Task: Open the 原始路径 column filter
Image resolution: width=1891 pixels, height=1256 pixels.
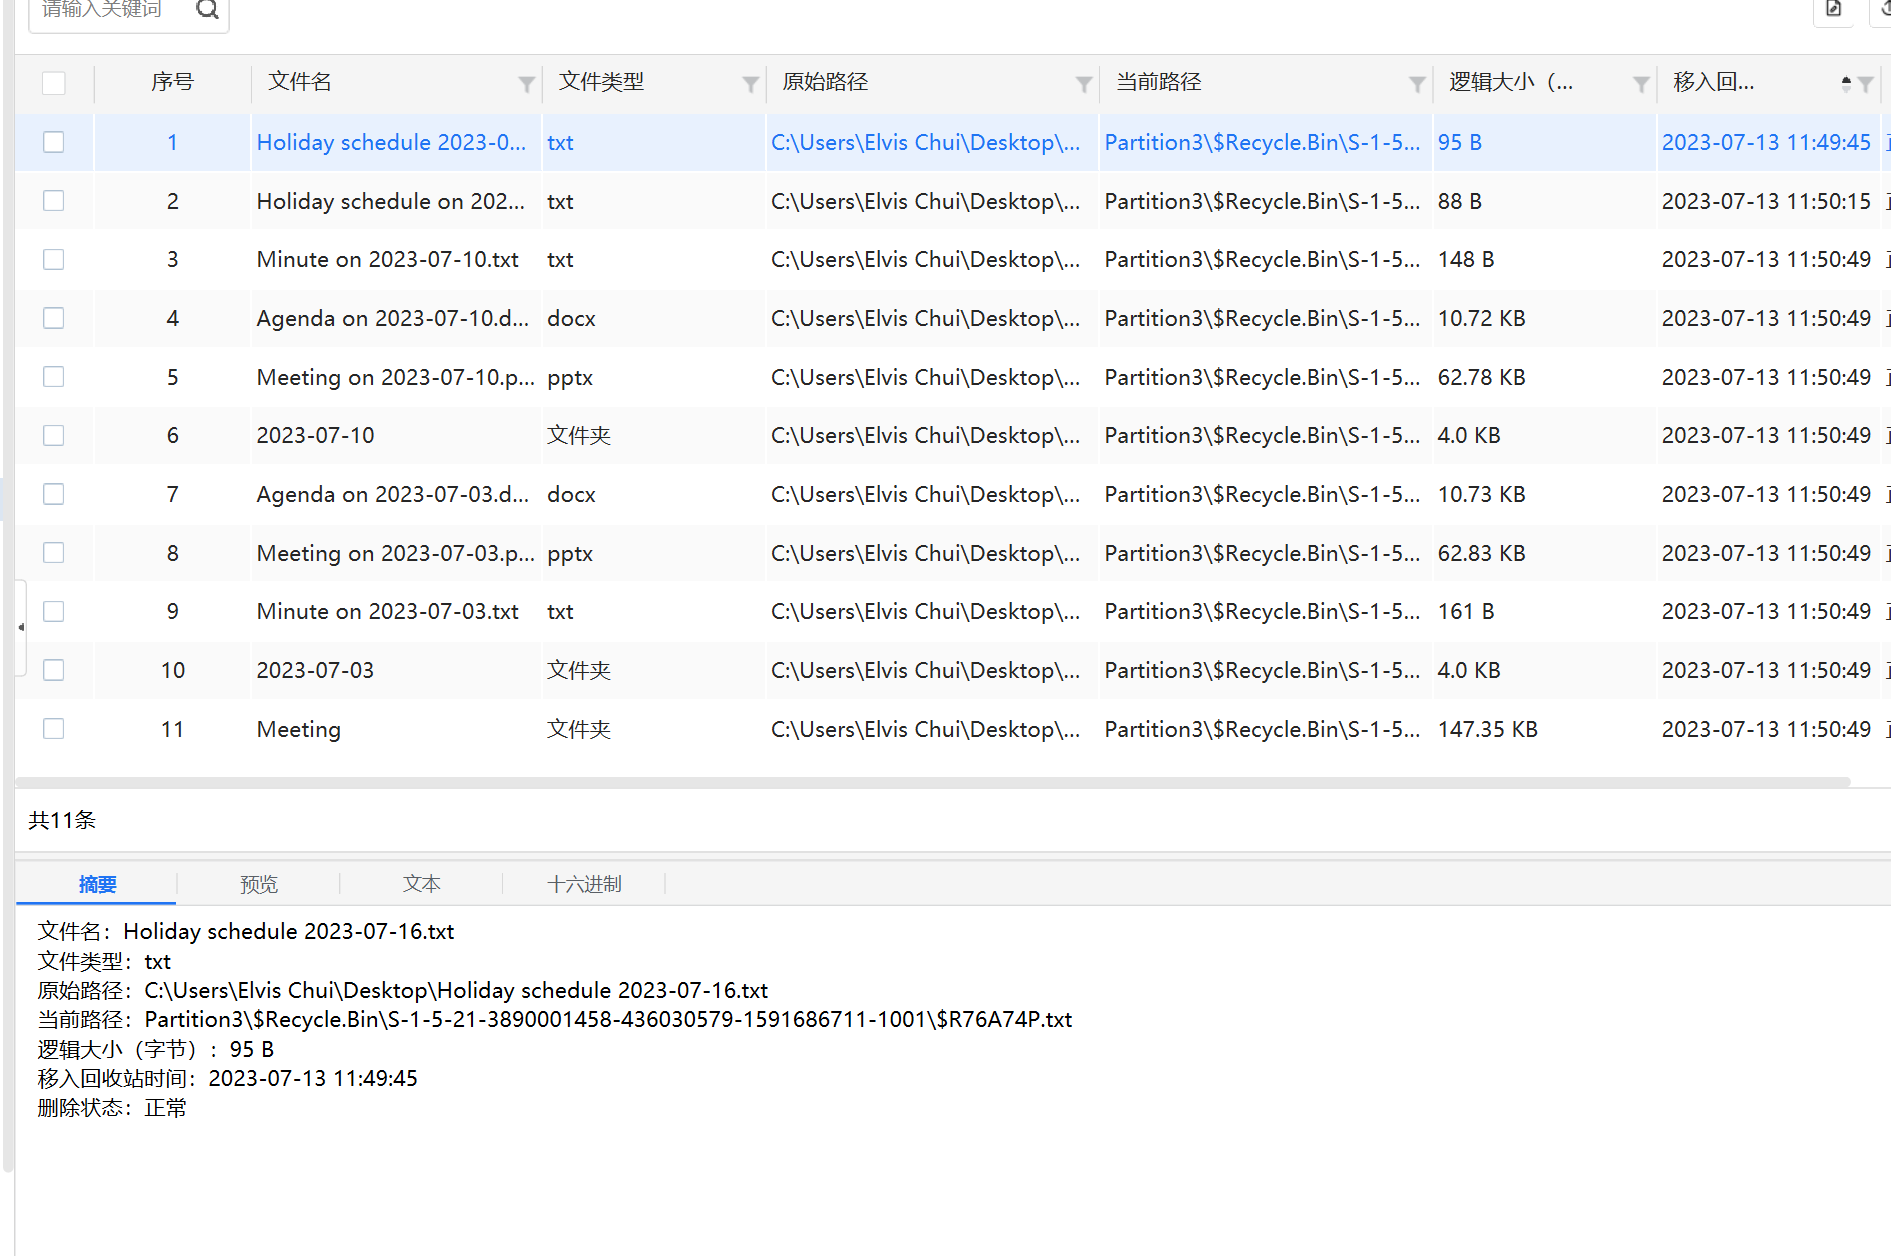Action: pos(1083,84)
